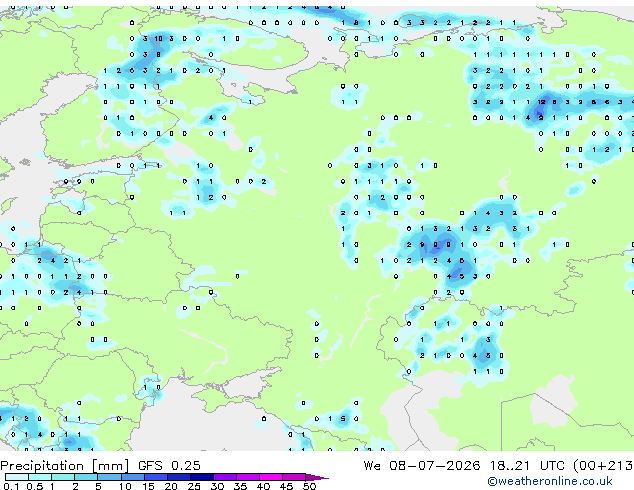634x490 pixels.
Task: Click the "Precipitation" title text
Action: 42,466
